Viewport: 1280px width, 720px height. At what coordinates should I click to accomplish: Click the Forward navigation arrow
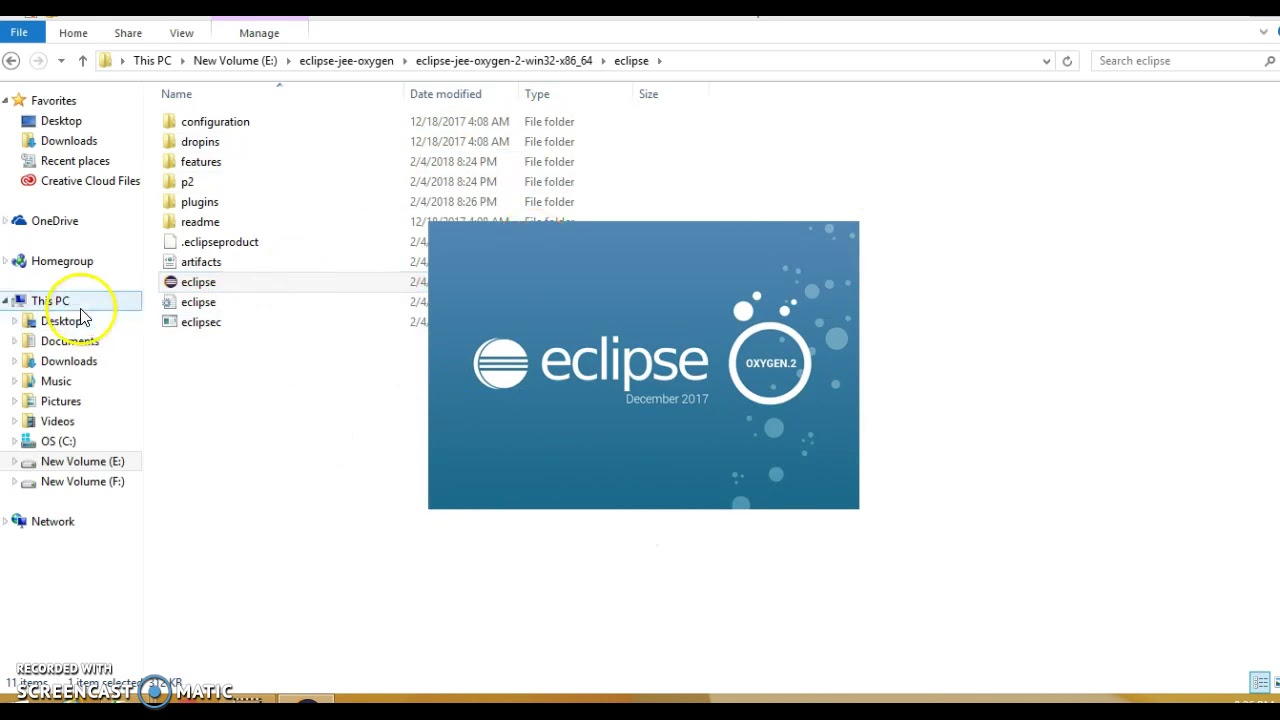point(38,61)
